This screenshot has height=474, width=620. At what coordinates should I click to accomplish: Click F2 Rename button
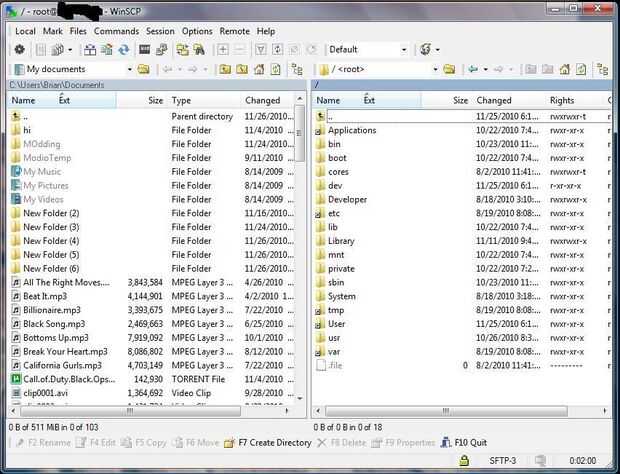tap(43, 443)
